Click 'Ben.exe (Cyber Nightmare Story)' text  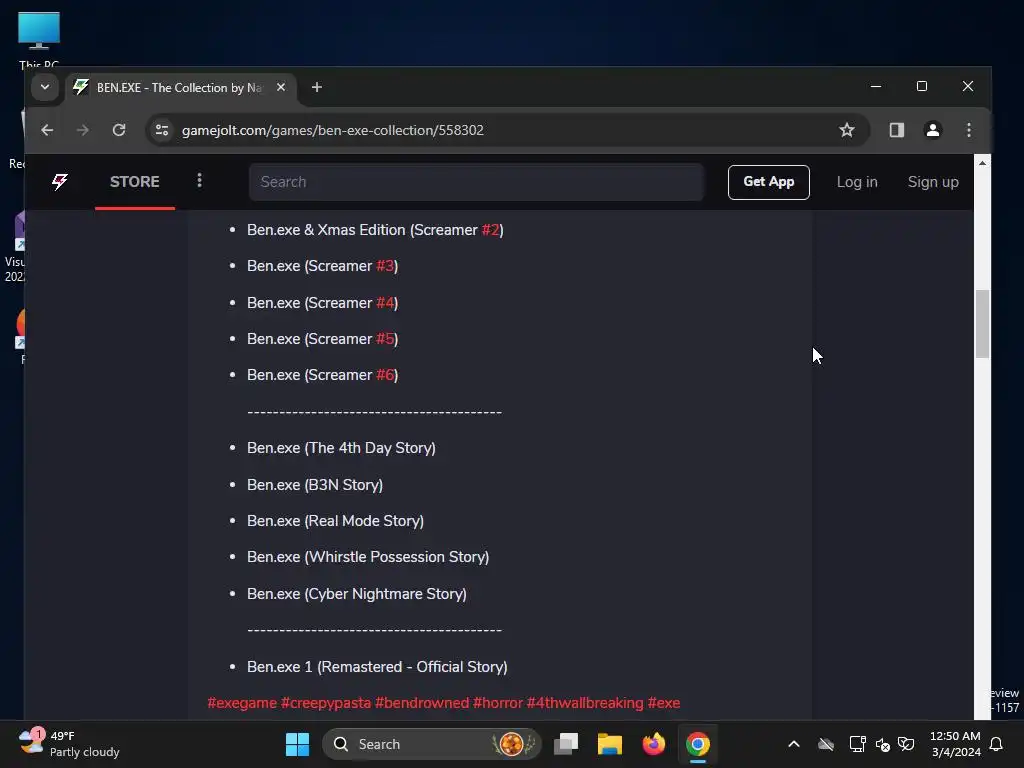coord(357,594)
